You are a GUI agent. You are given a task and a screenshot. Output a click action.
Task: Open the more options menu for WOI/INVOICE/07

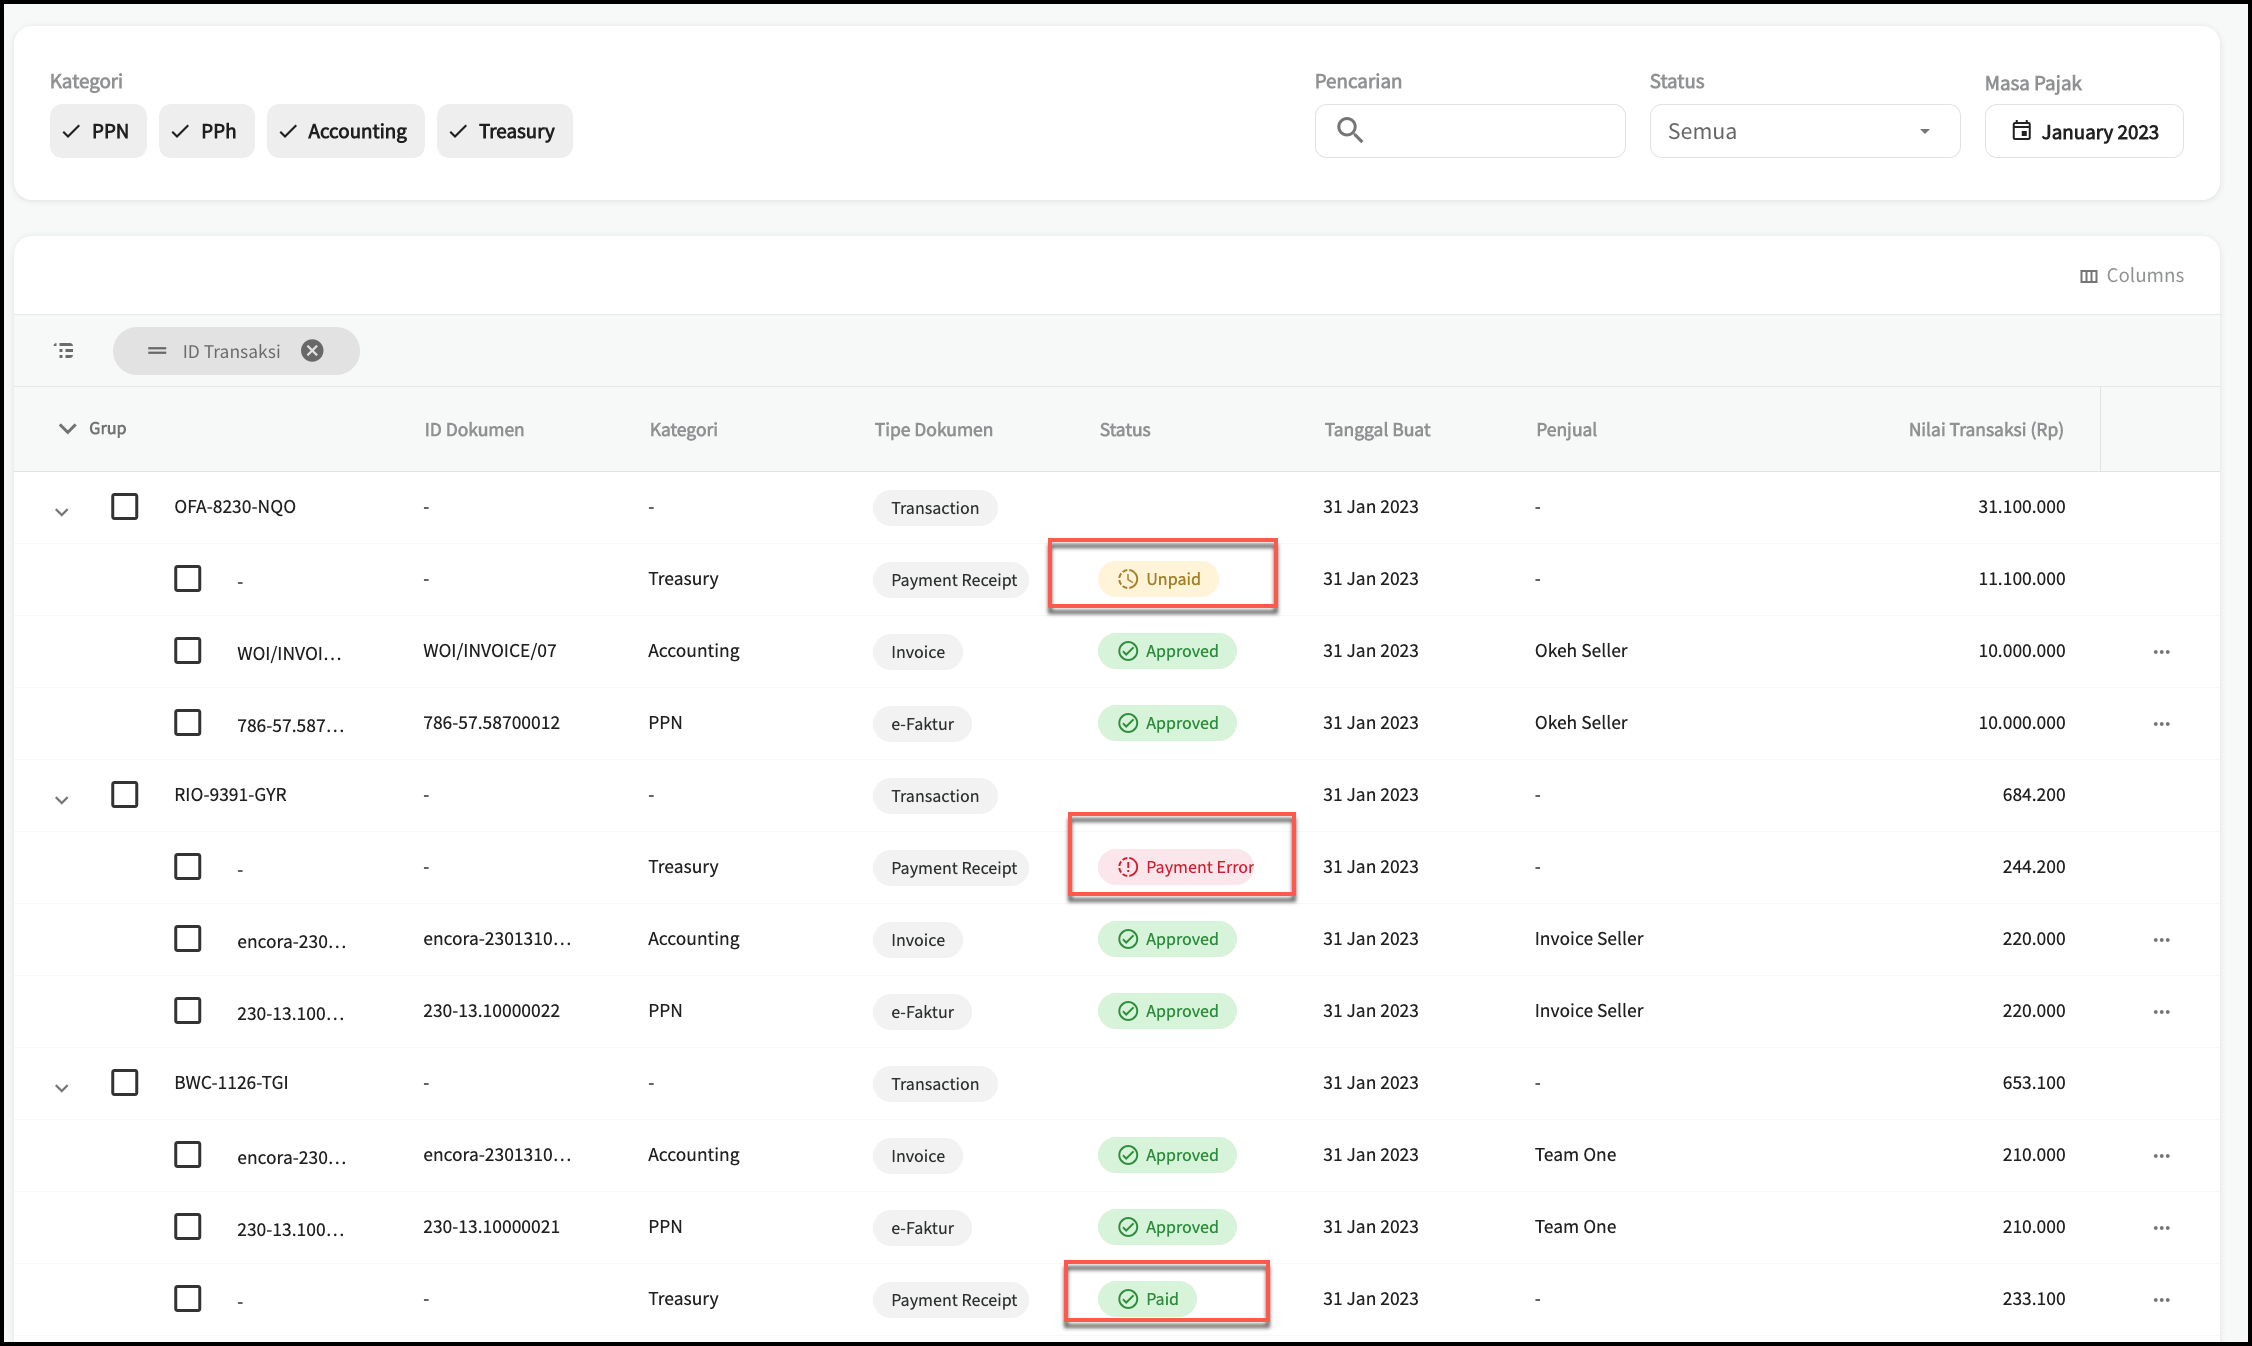click(2161, 652)
